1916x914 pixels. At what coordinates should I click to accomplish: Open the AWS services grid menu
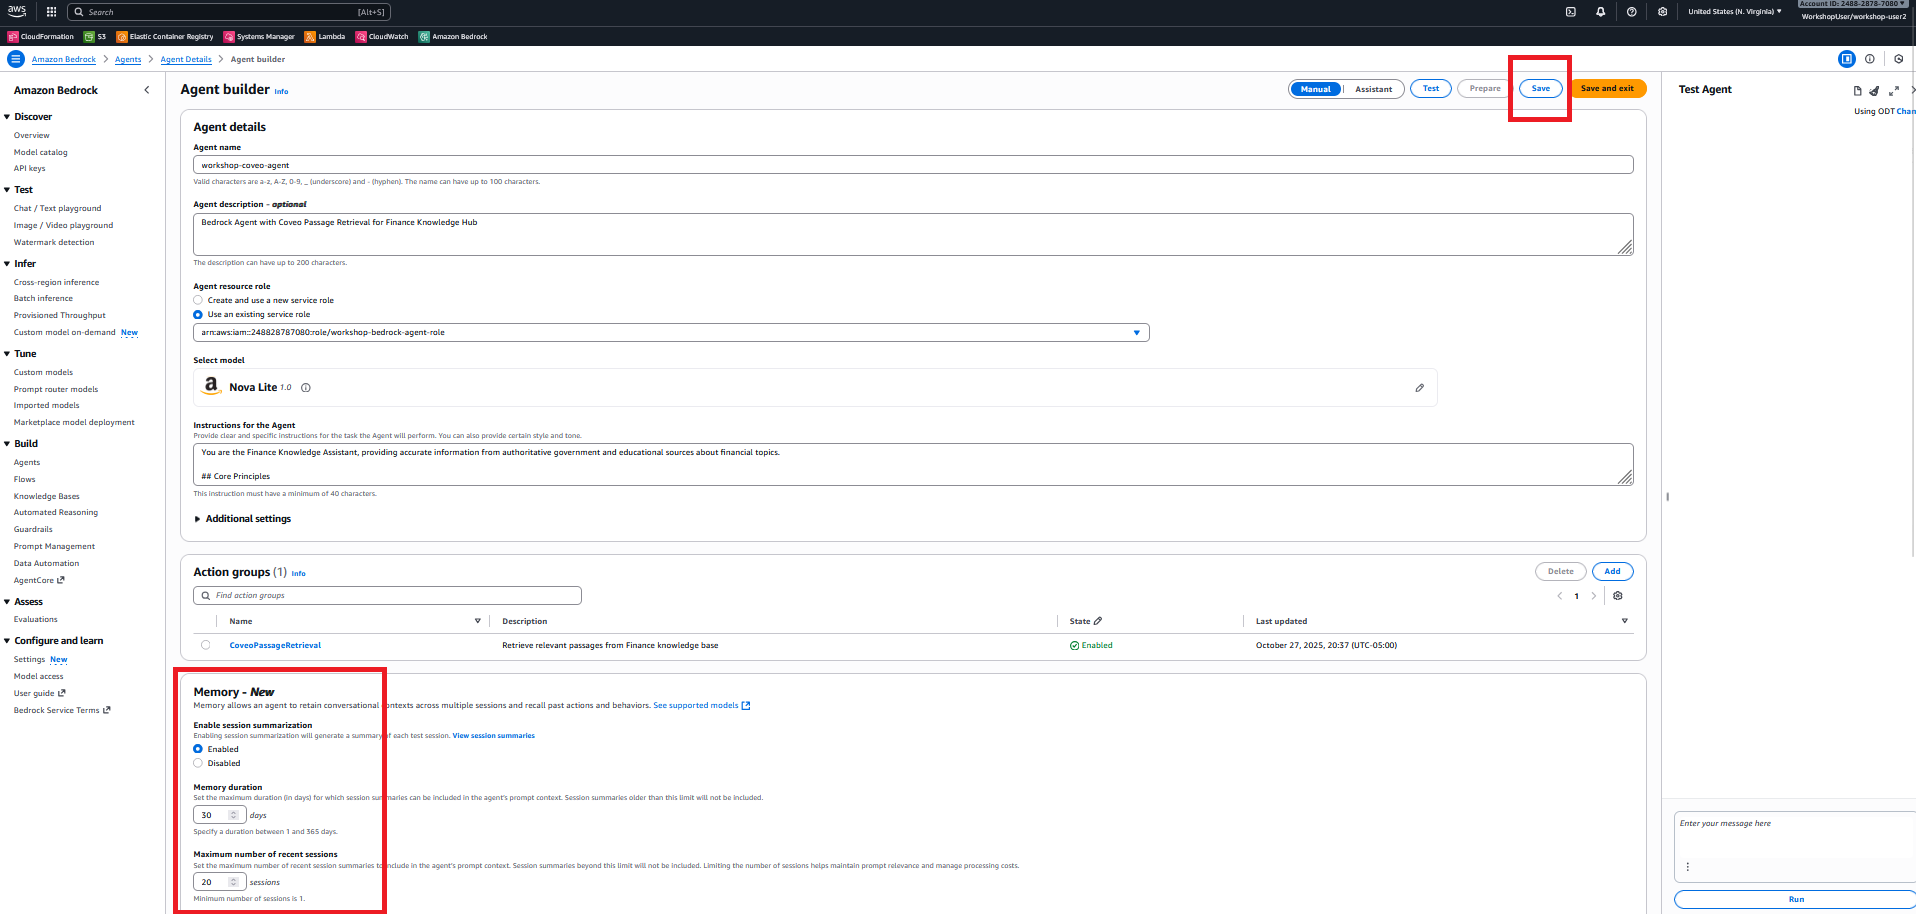tap(51, 12)
